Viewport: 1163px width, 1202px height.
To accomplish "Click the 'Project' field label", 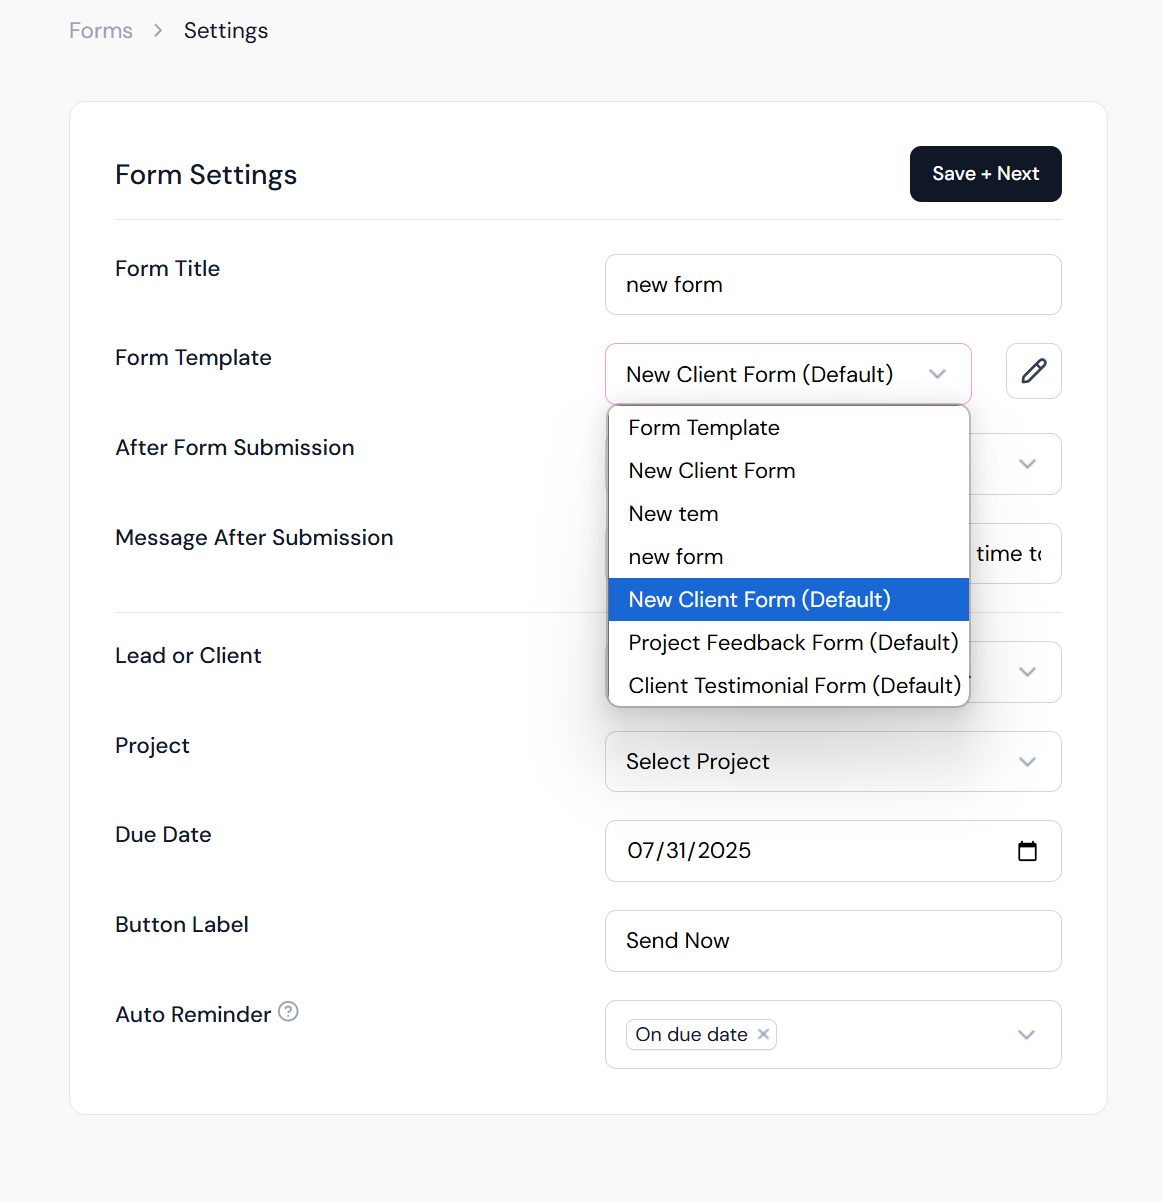I will [x=152, y=746].
